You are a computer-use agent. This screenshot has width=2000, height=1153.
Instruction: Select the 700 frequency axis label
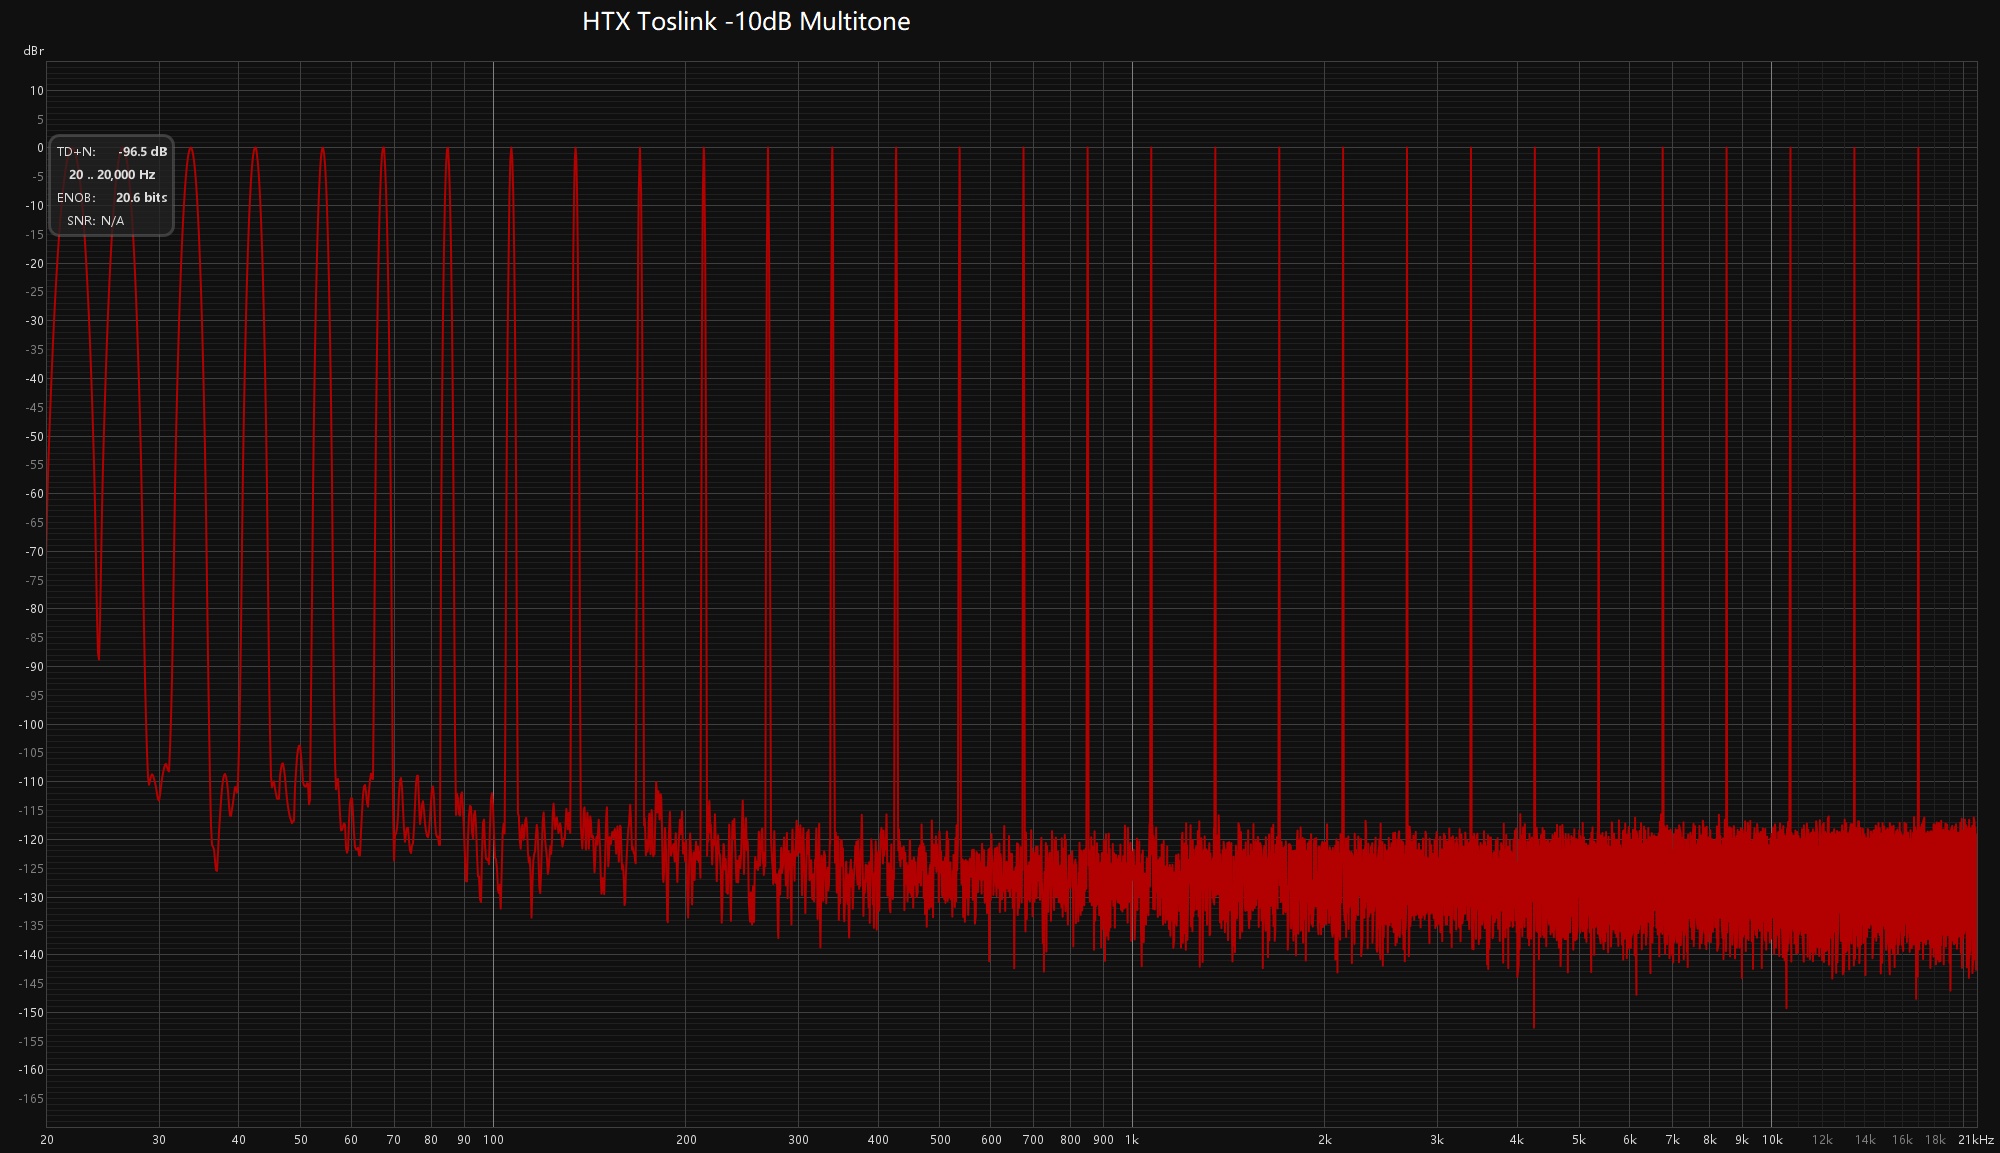(x=1033, y=1140)
